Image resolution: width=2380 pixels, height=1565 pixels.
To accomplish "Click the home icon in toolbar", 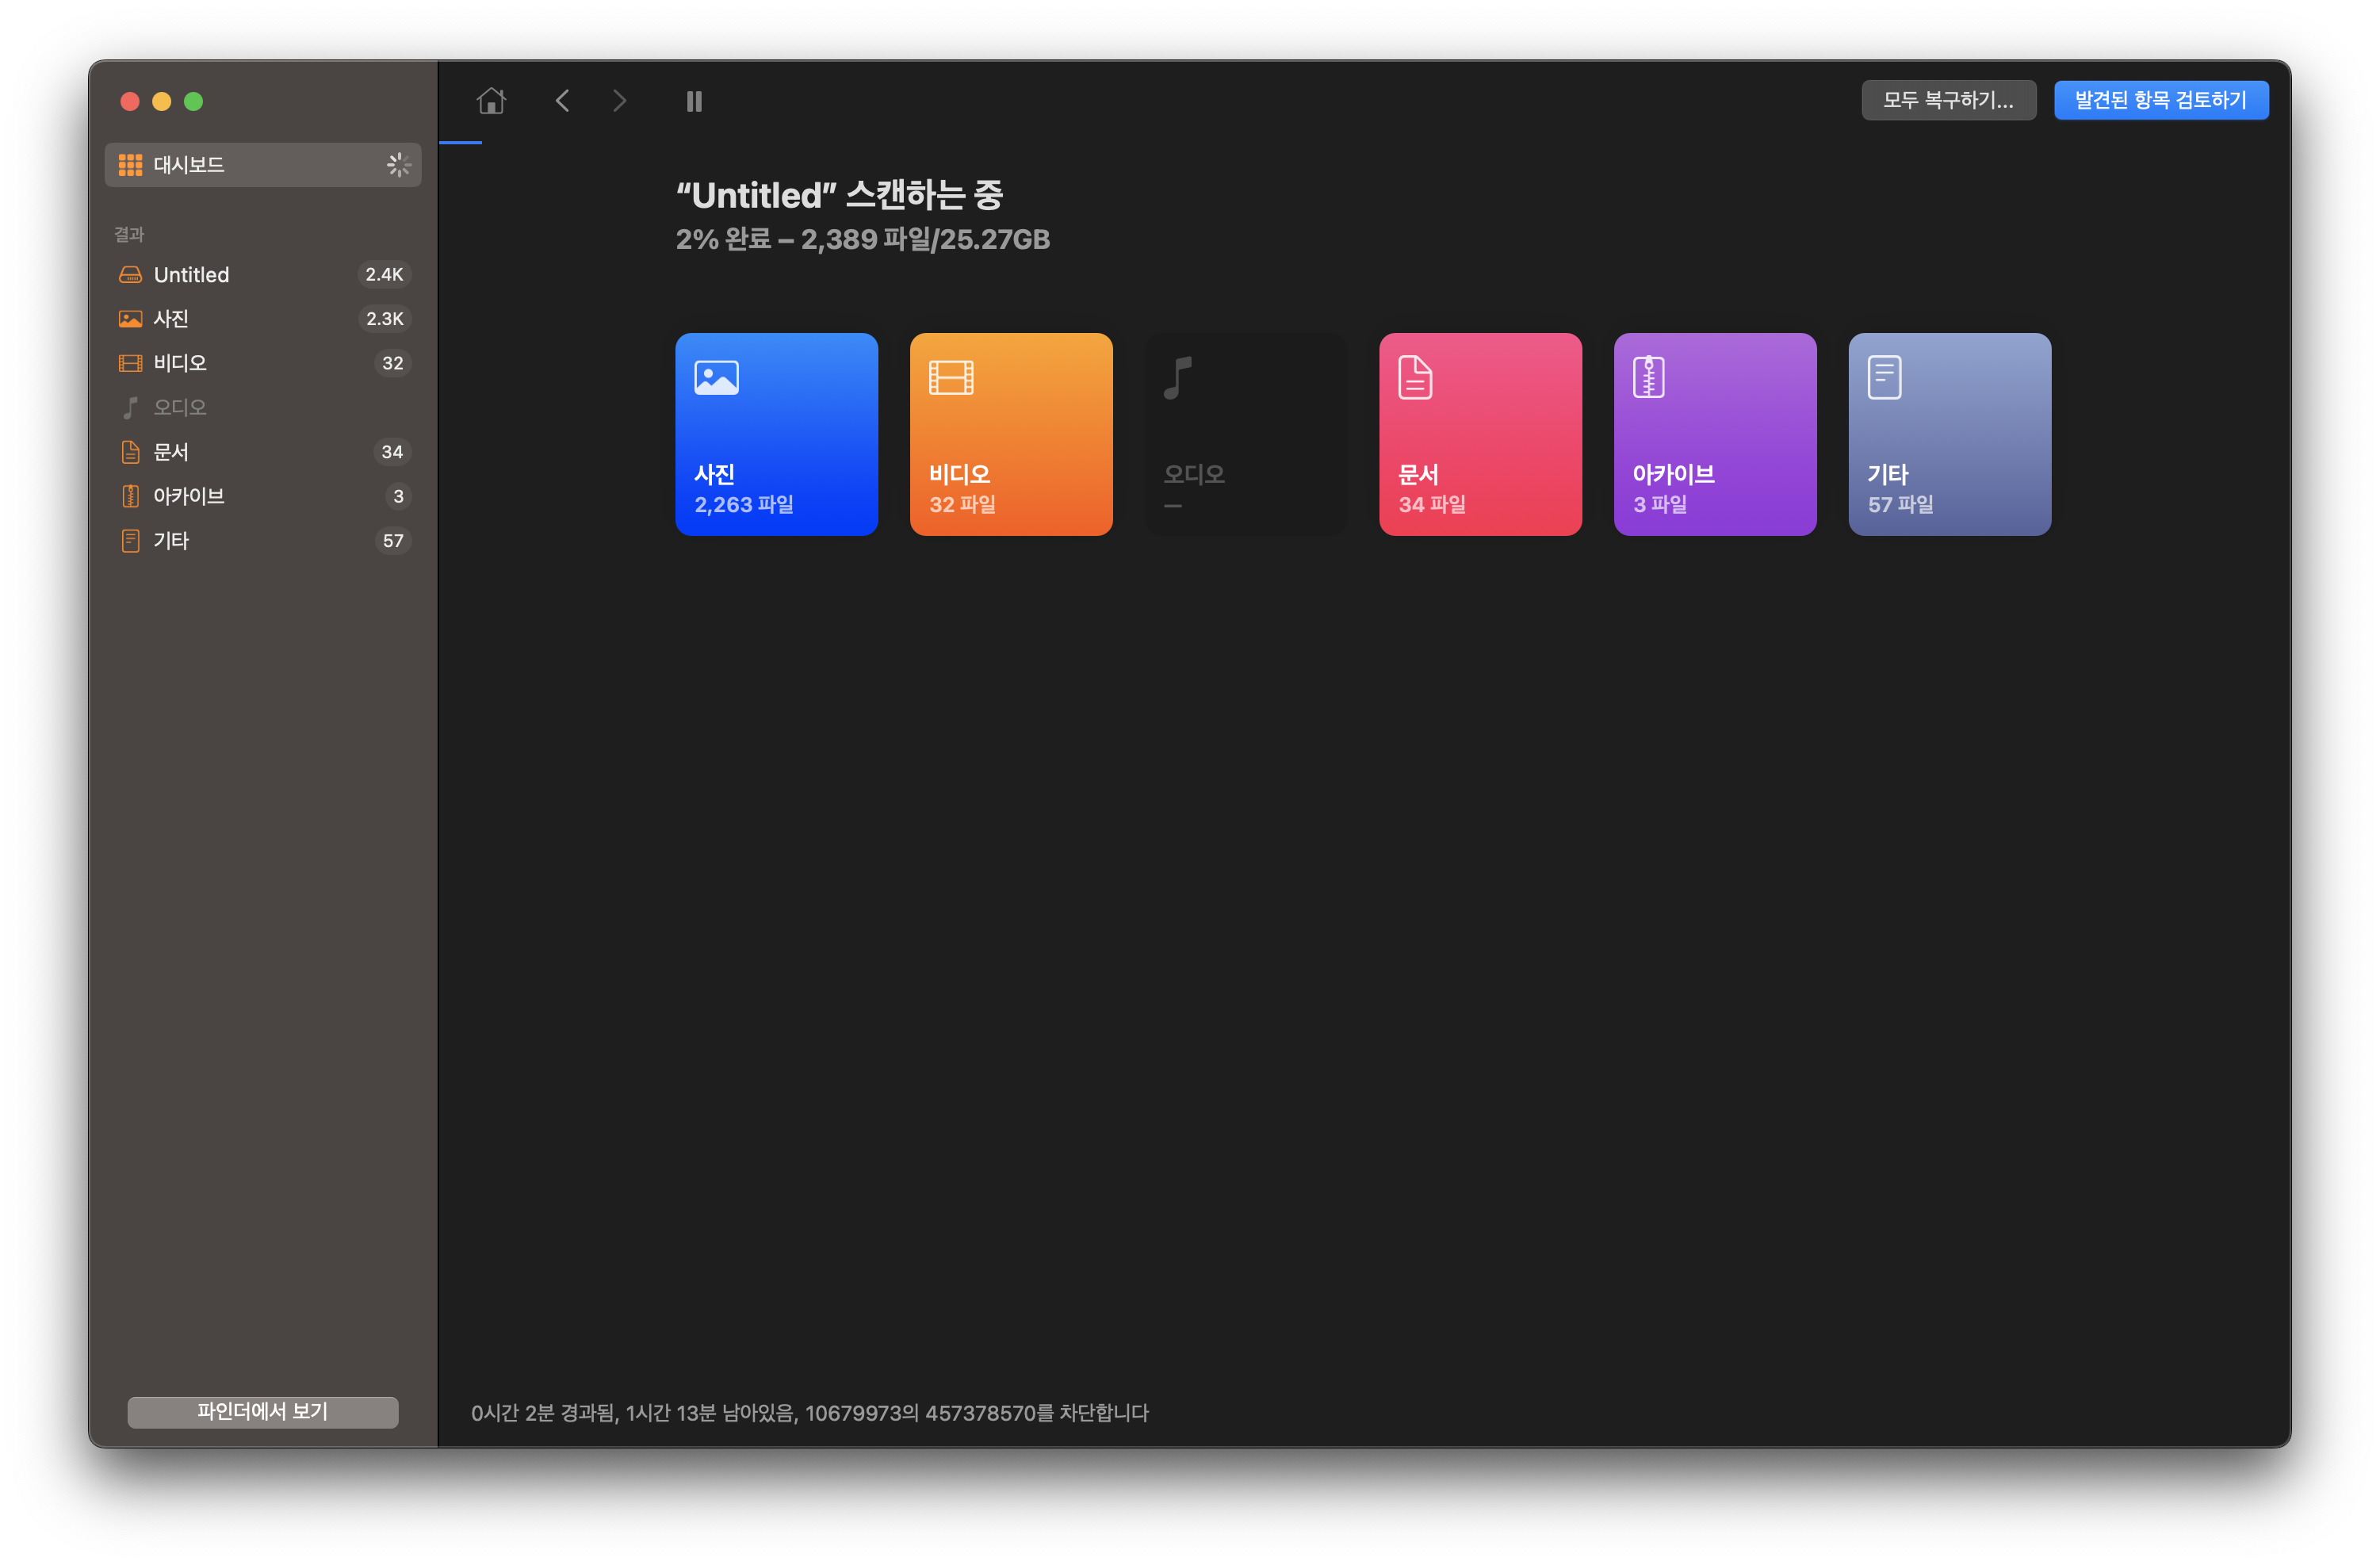I will coord(491,101).
